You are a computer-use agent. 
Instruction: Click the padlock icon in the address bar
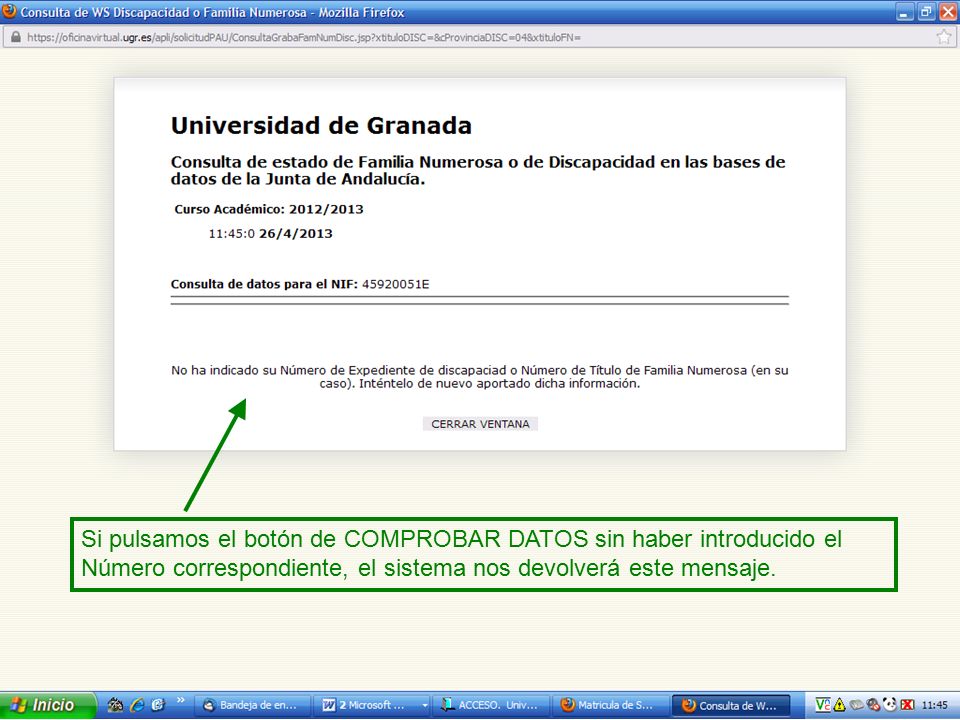(x=15, y=37)
